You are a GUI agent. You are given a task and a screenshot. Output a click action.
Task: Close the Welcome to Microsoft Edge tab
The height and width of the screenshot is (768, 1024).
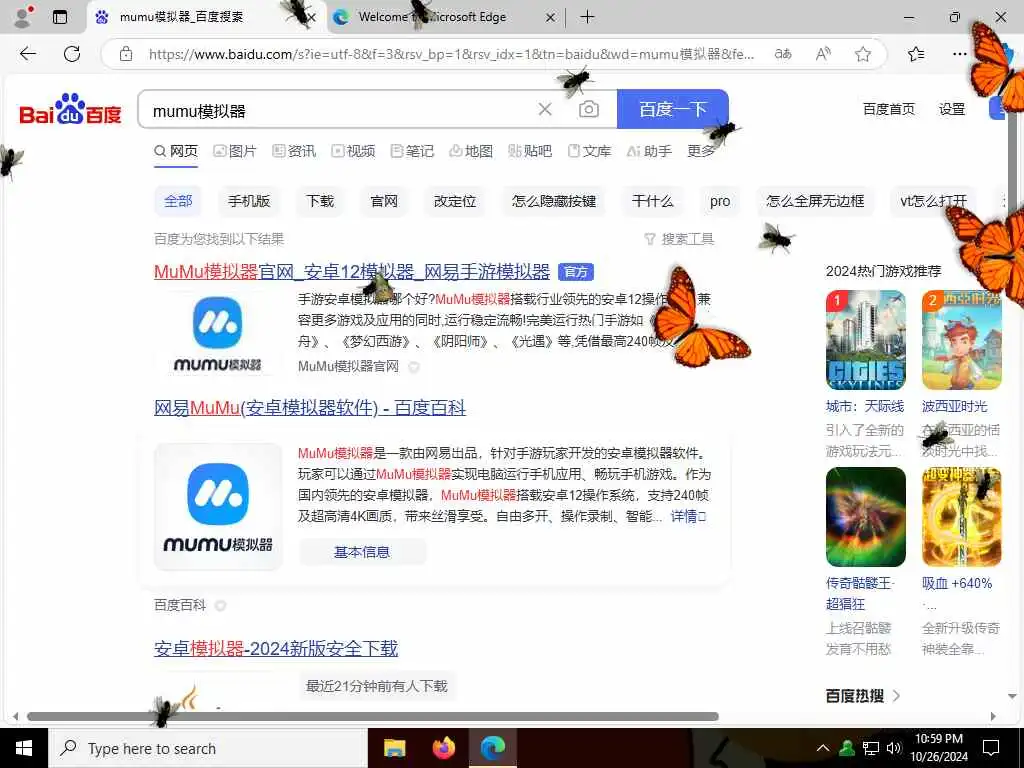click(551, 18)
